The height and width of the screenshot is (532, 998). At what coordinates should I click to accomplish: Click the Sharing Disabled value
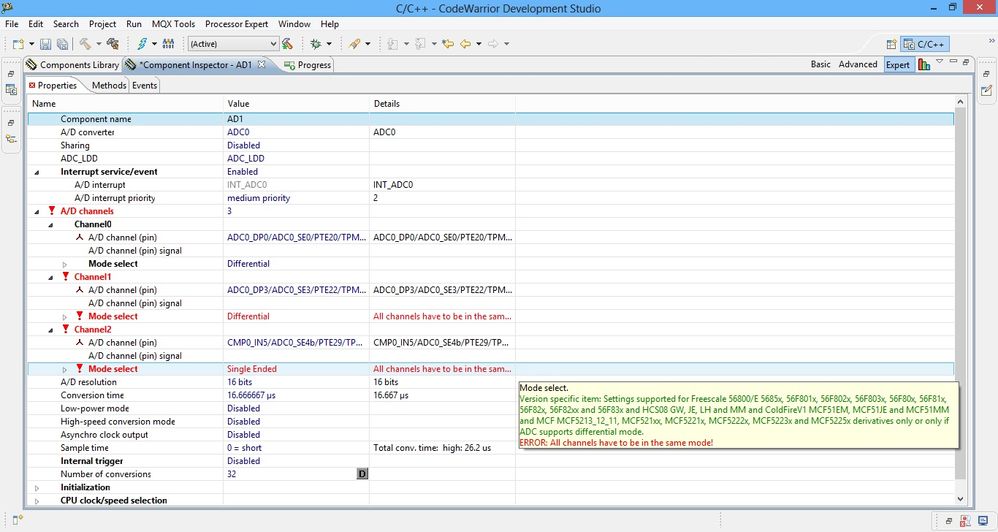[243, 145]
